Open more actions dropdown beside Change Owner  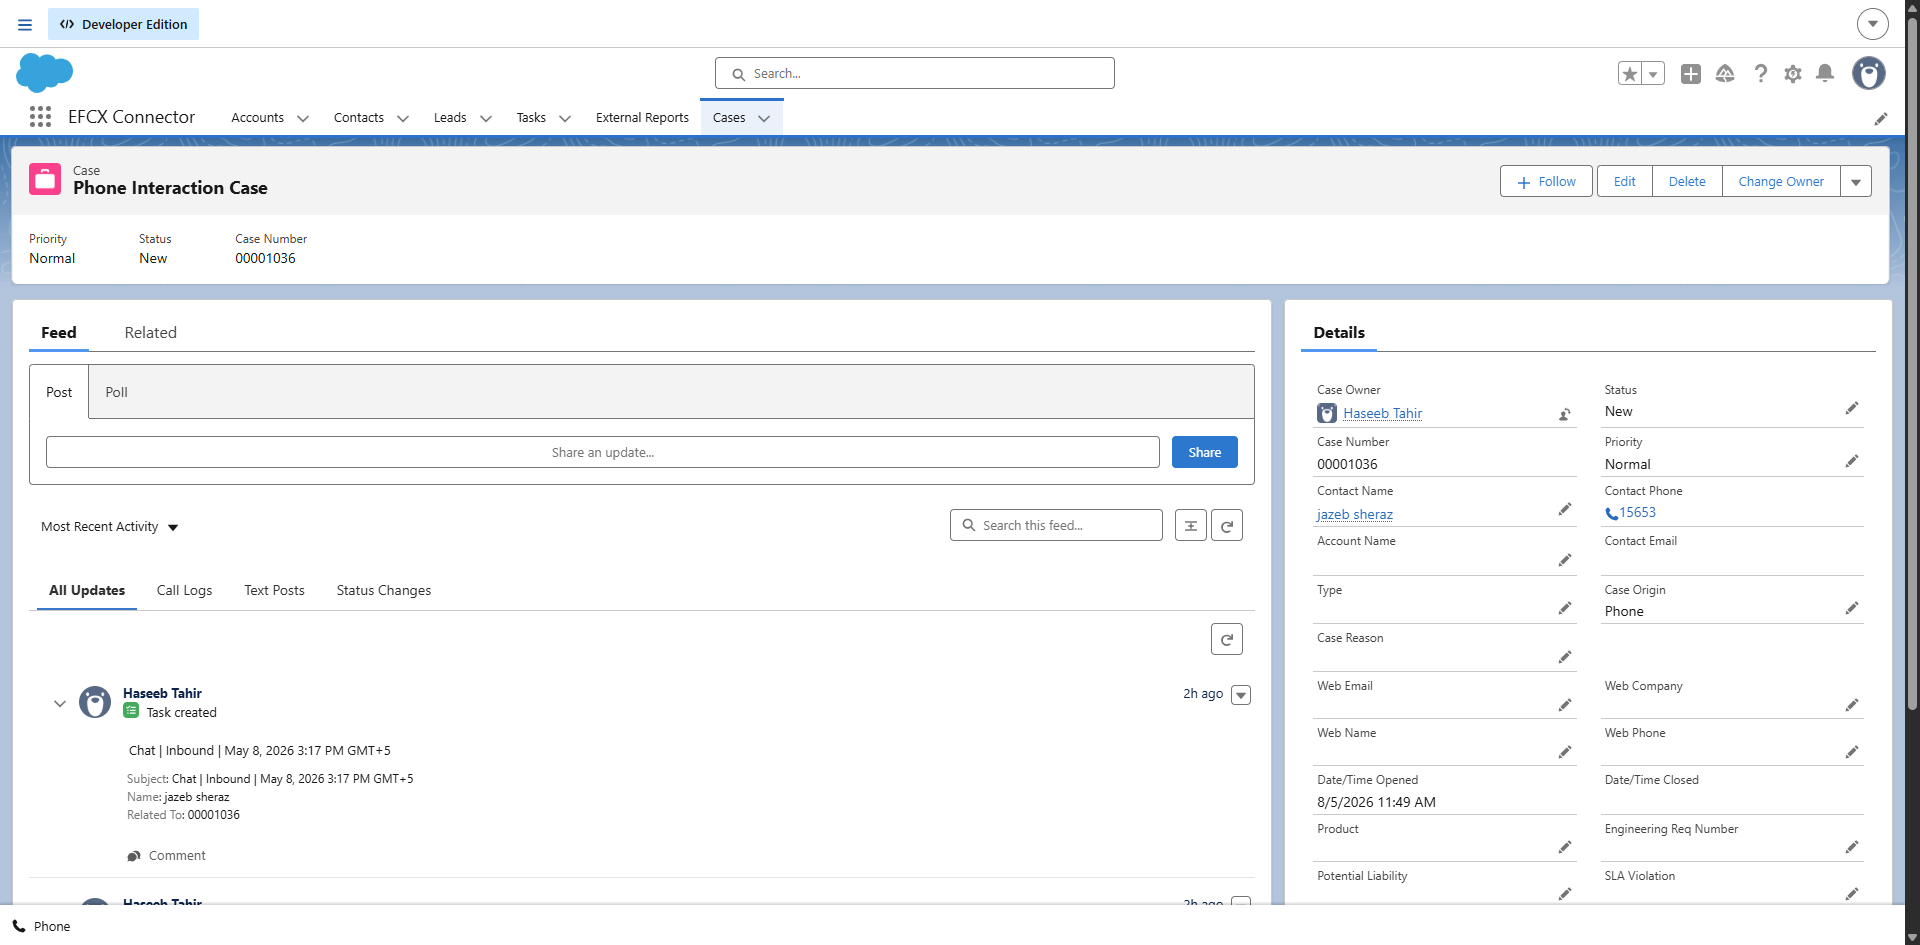click(1856, 181)
